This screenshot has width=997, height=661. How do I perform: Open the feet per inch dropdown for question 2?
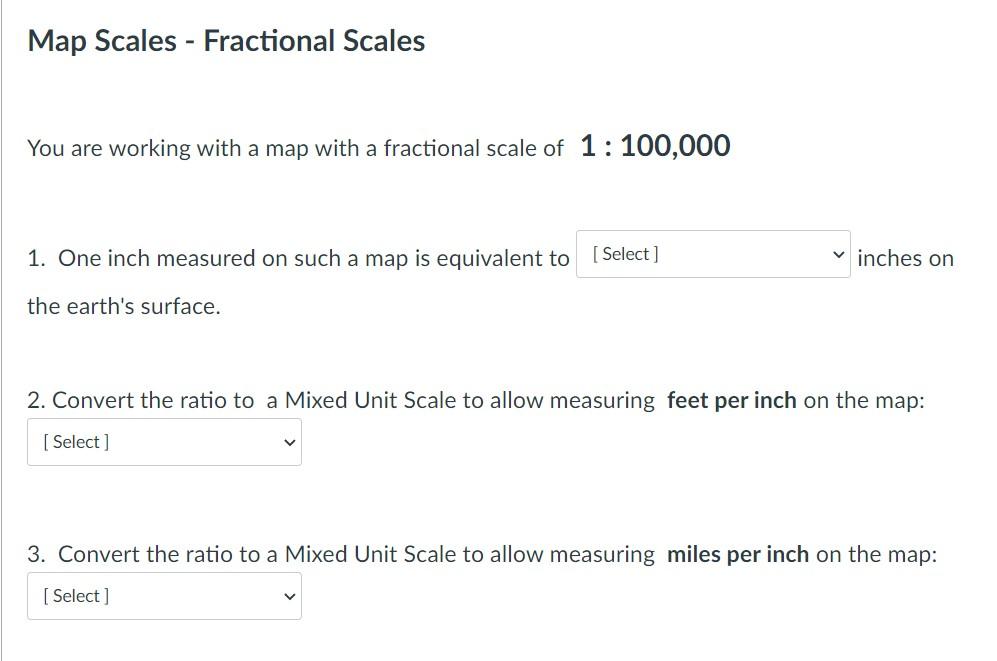164,441
